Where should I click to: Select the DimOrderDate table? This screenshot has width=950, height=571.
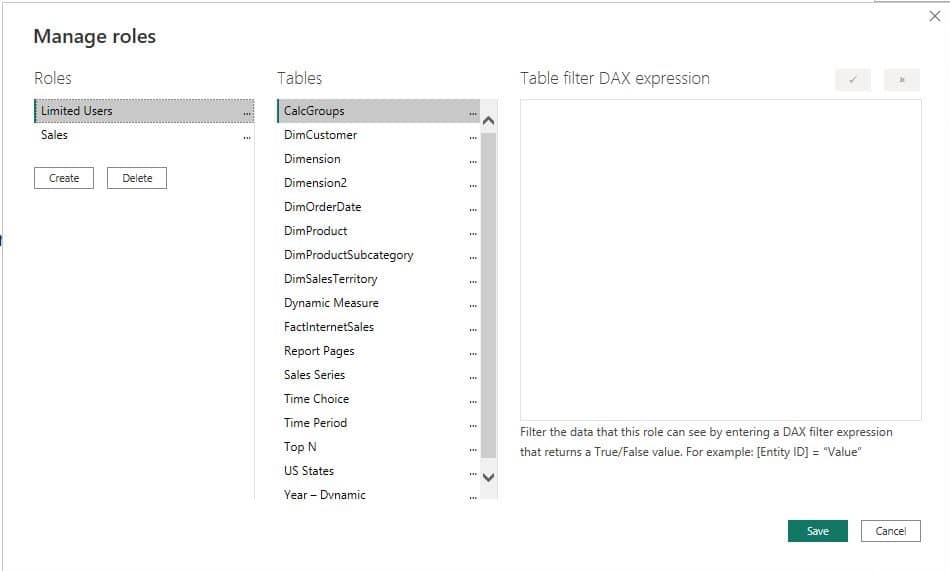point(378,207)
